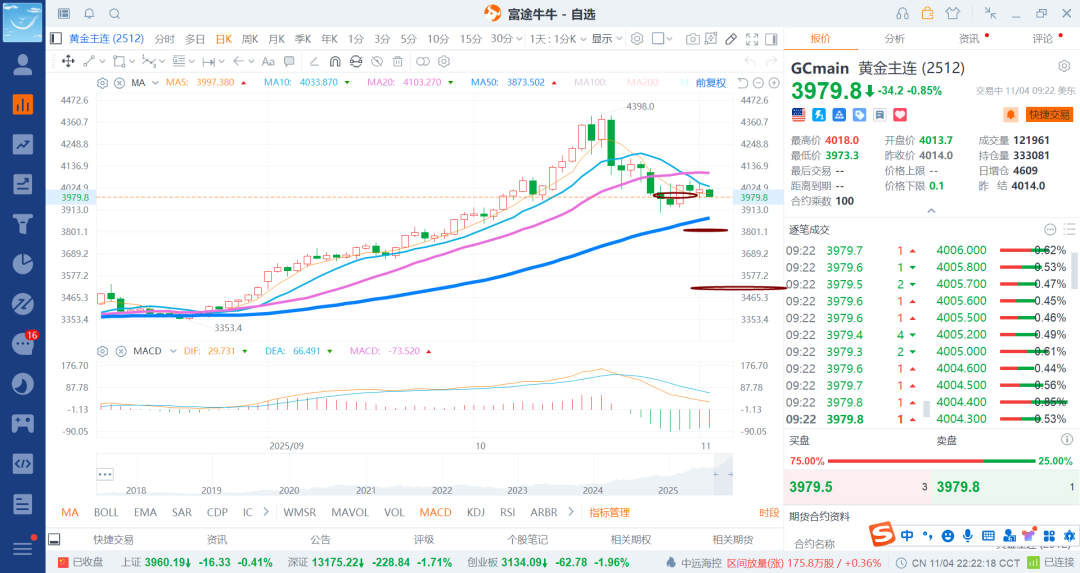Toggle Sogou Chinese input mode
The width and height of the screenshot is (1080, 573).
907,535
